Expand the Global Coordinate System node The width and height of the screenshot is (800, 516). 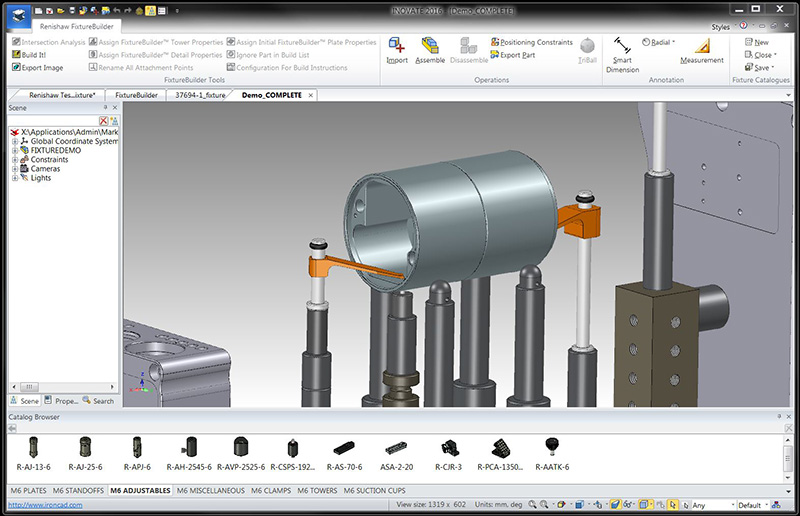[x=14, y=141]
